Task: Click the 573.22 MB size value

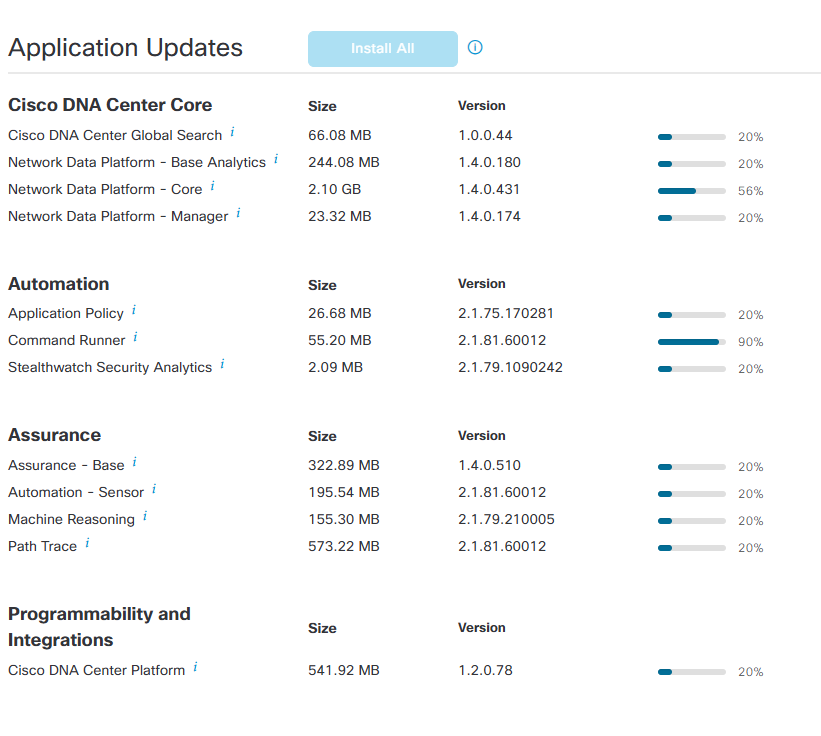Action: (x=344, y=547)
